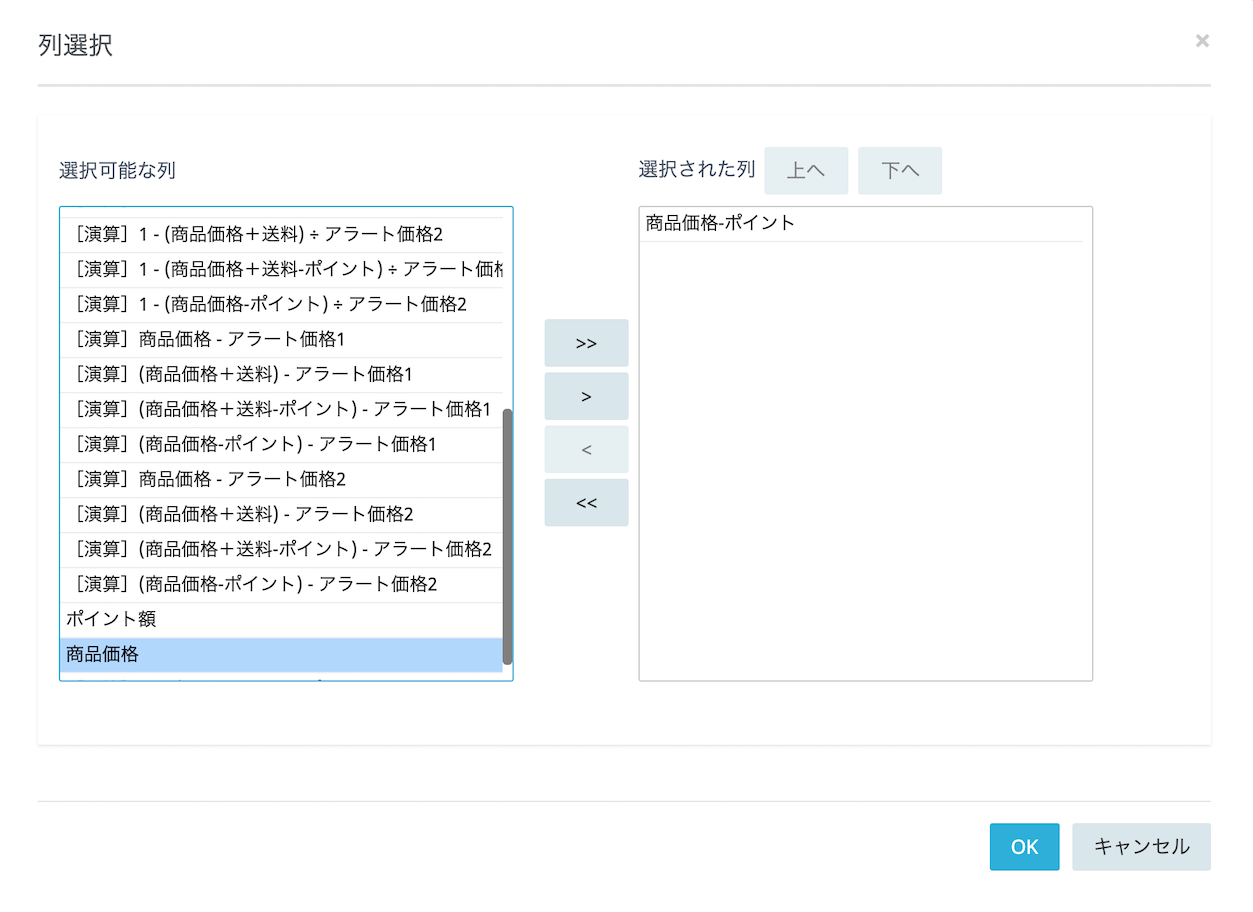This screenshot has height=912, width=1253.
Task: Select 商品価格-ポイント in selected columns list
Action: coord(720,223)
